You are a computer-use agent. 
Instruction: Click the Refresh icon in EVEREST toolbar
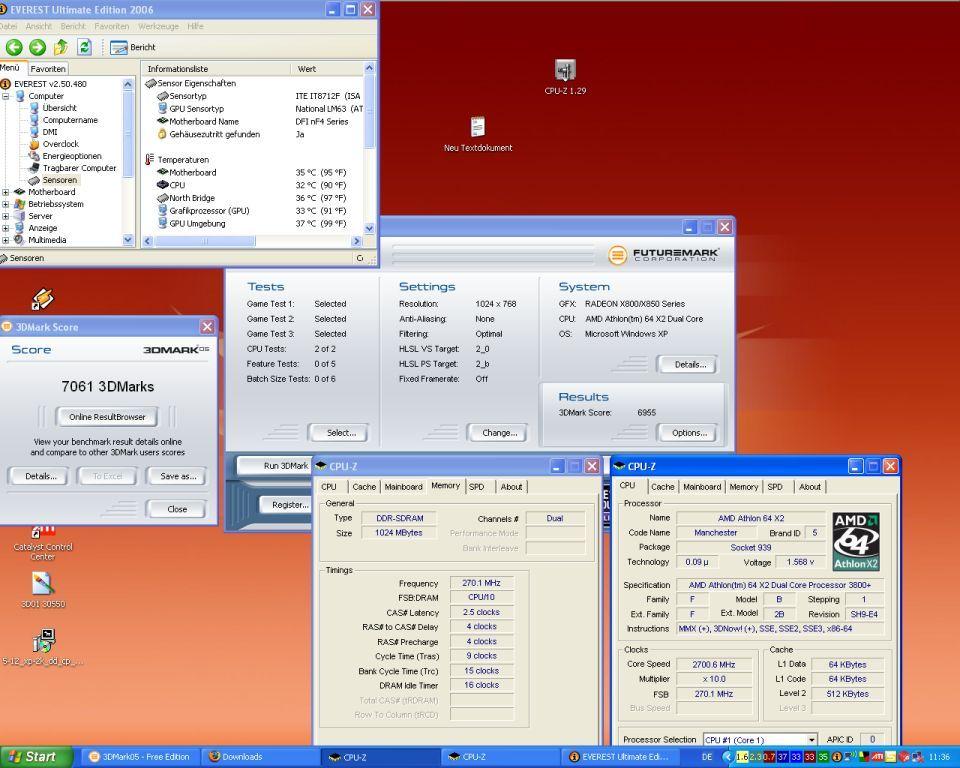coord(84,47)
